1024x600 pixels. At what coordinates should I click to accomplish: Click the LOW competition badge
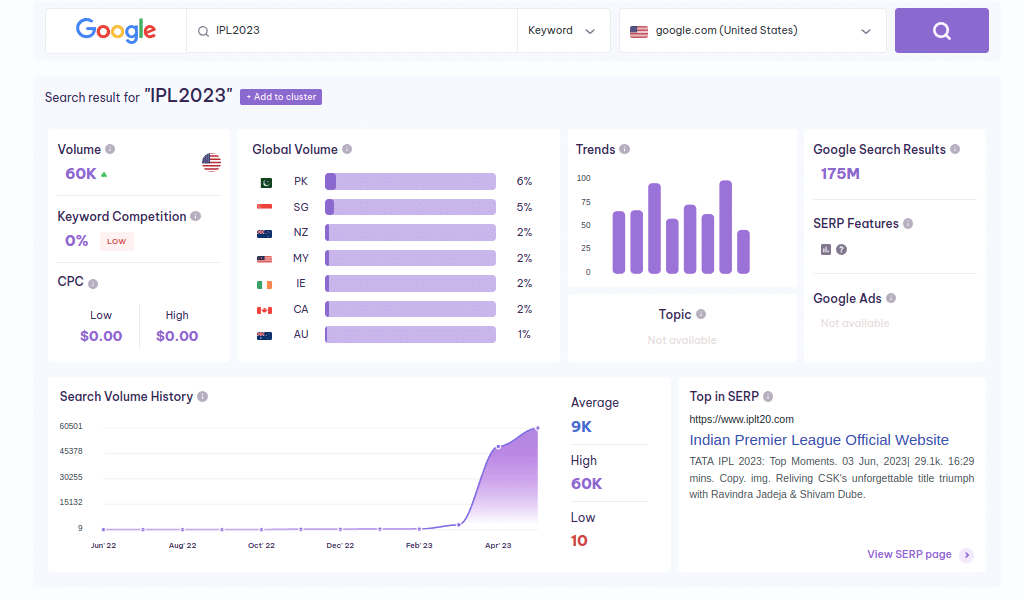pos(116,241)
